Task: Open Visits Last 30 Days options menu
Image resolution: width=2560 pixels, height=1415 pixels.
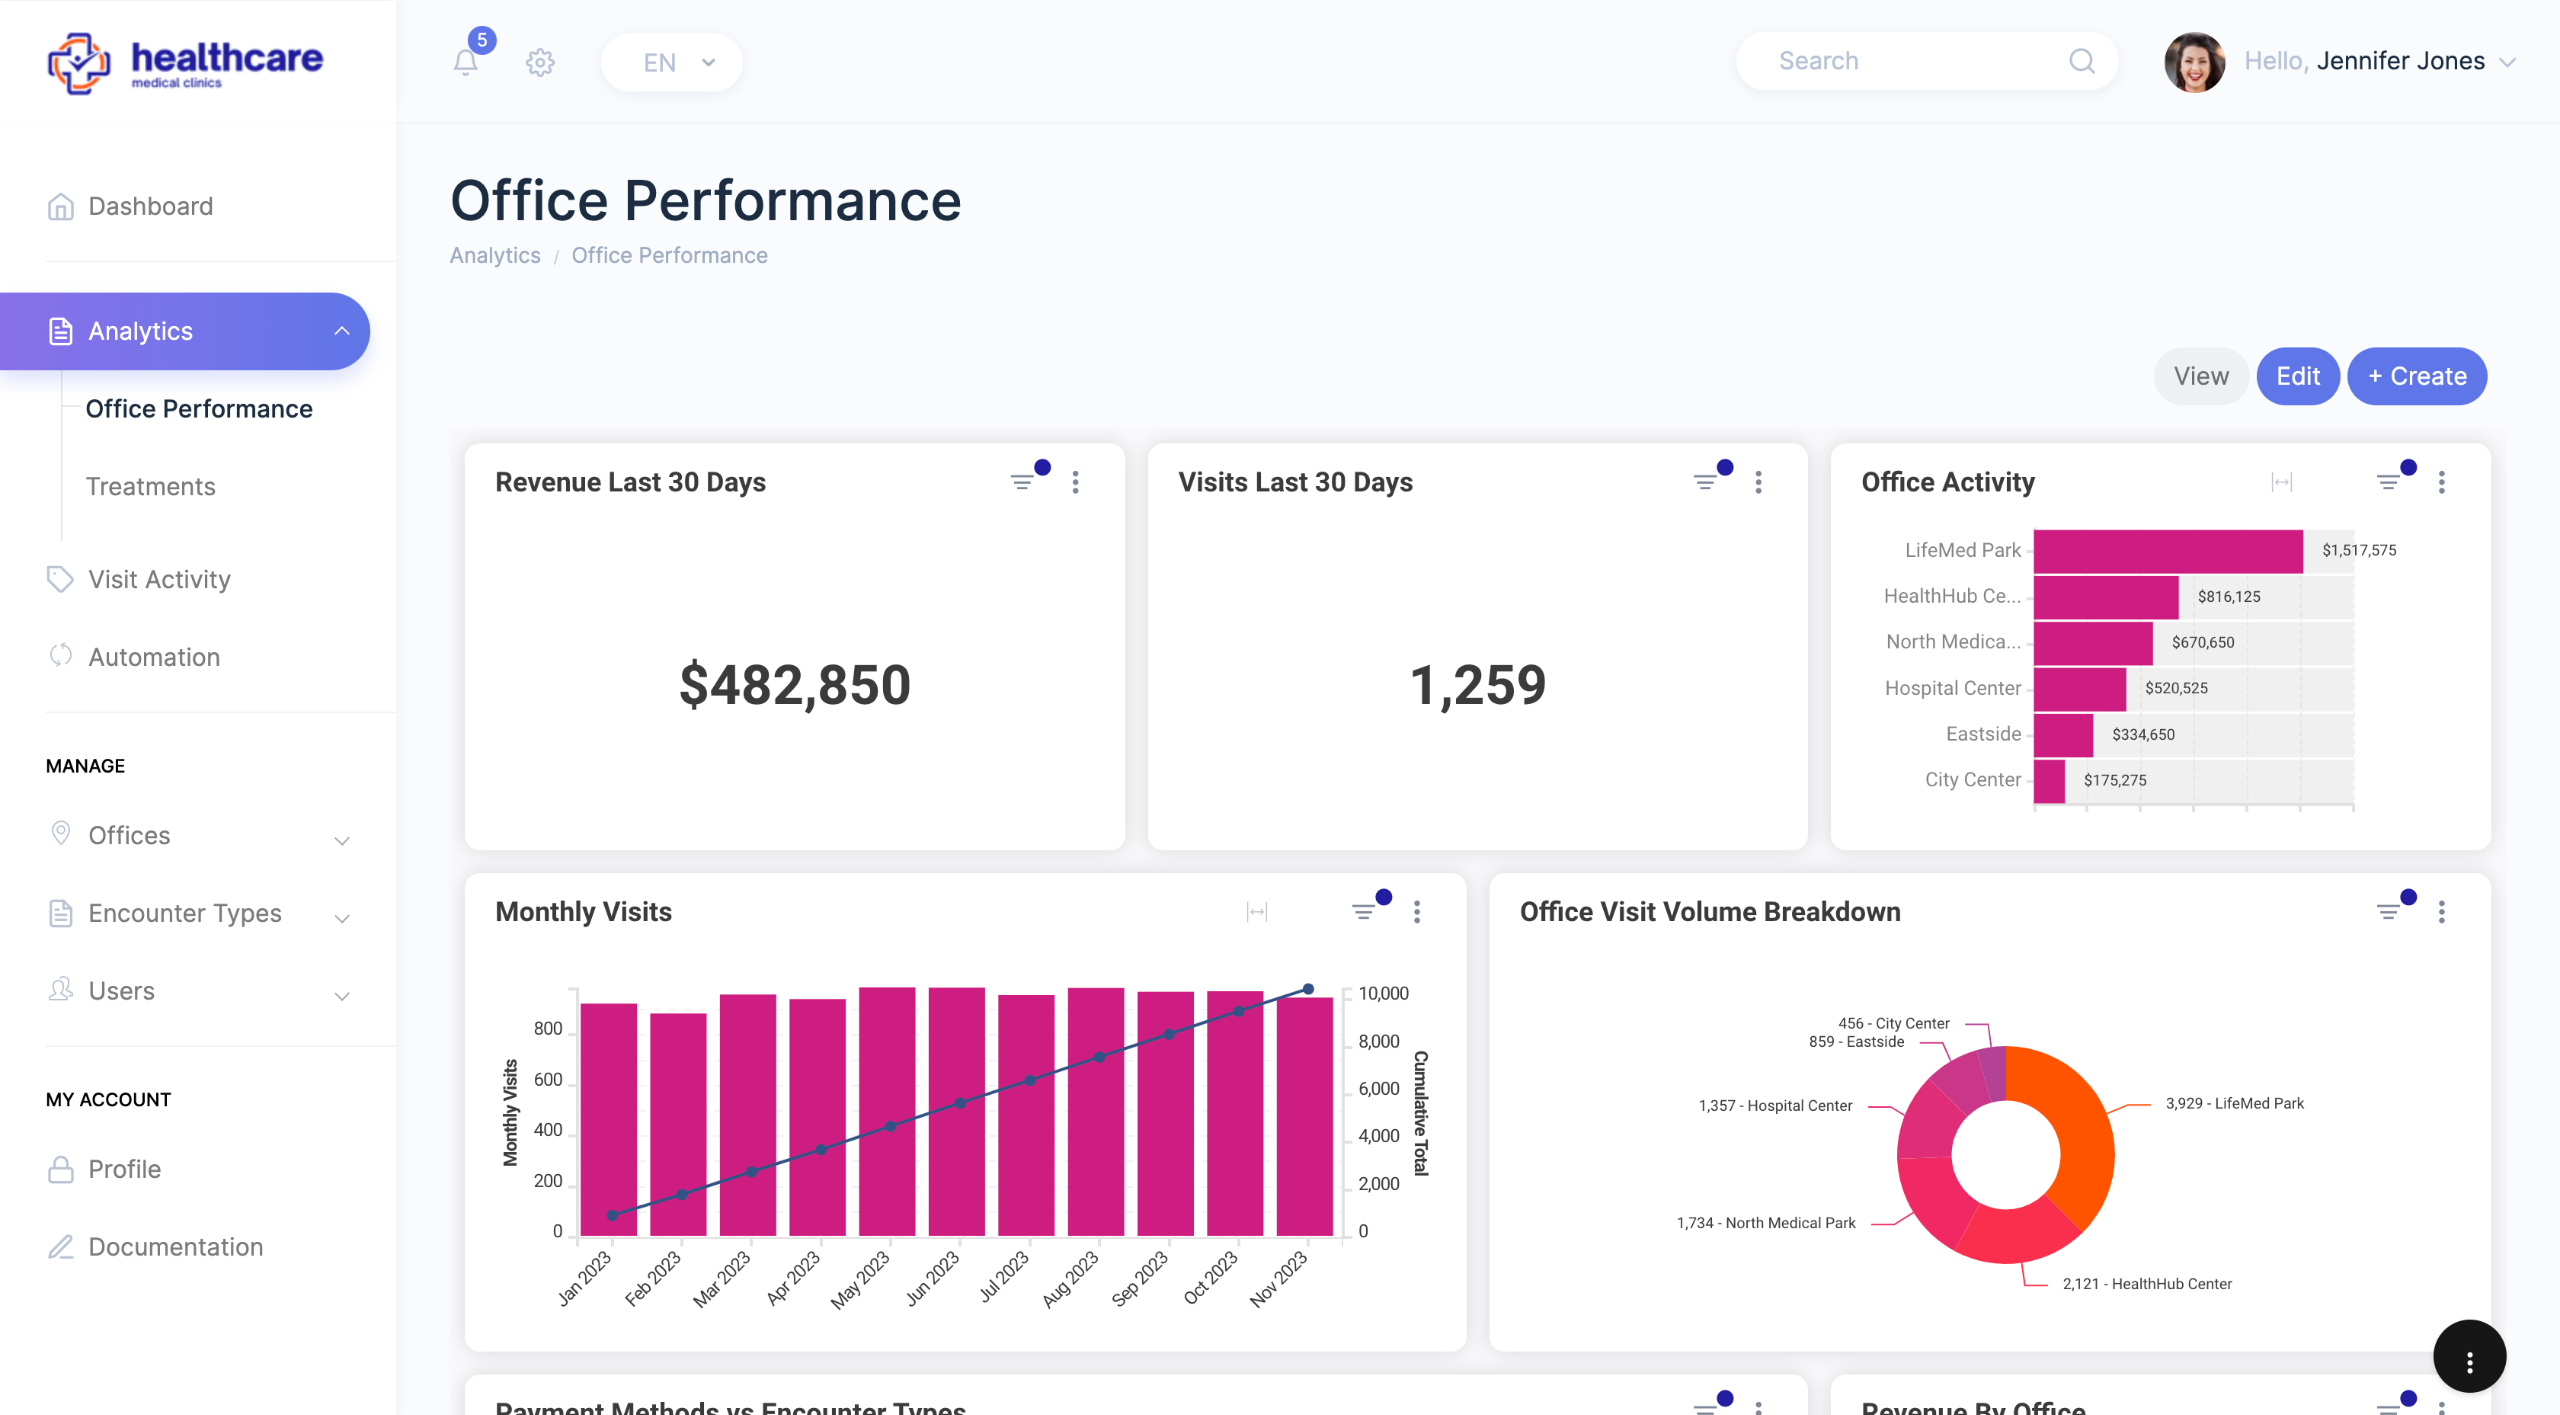Action: [1758, 482]
